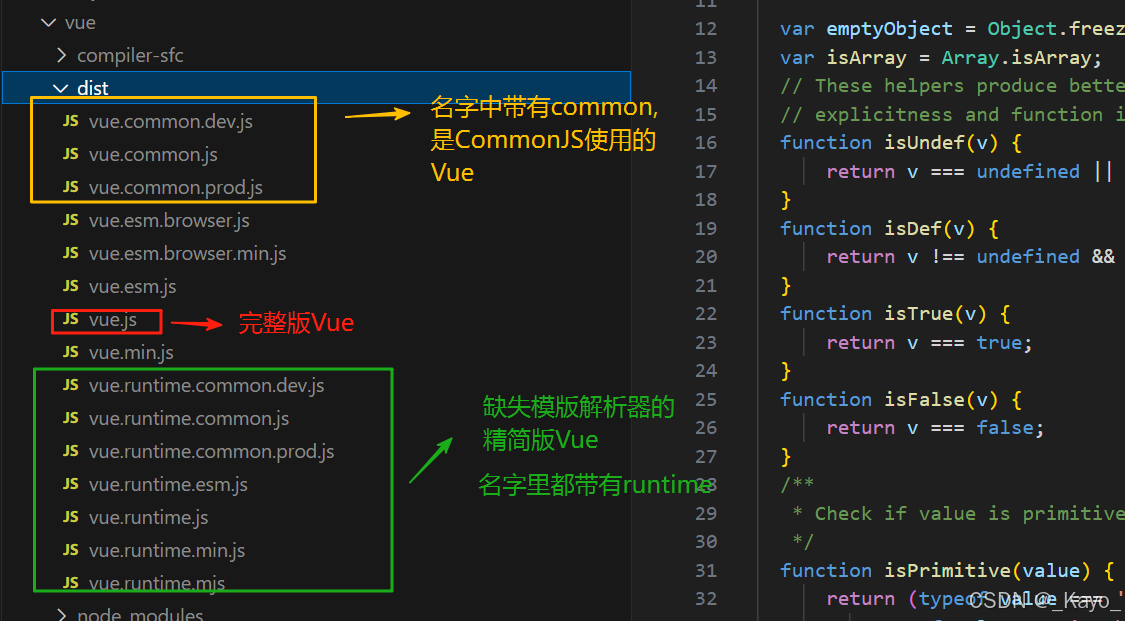1125x621 pixels.
Task: Click JS icon of vue.common.prod.js
Action: click(70, 187)
